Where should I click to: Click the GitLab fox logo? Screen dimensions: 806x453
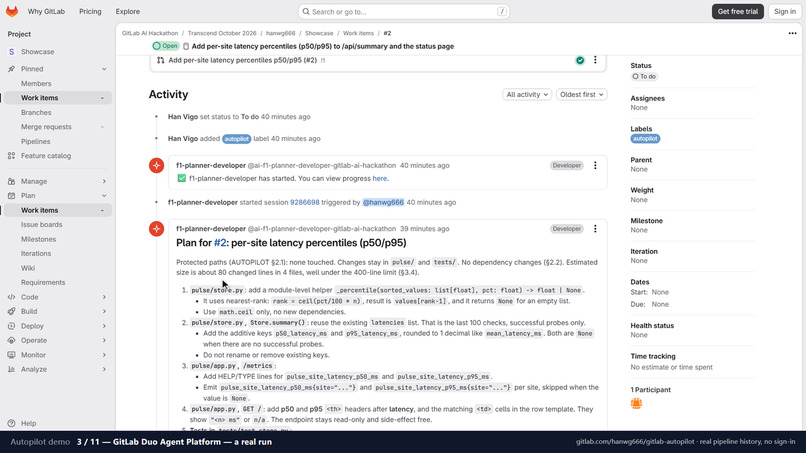(12, 11)
